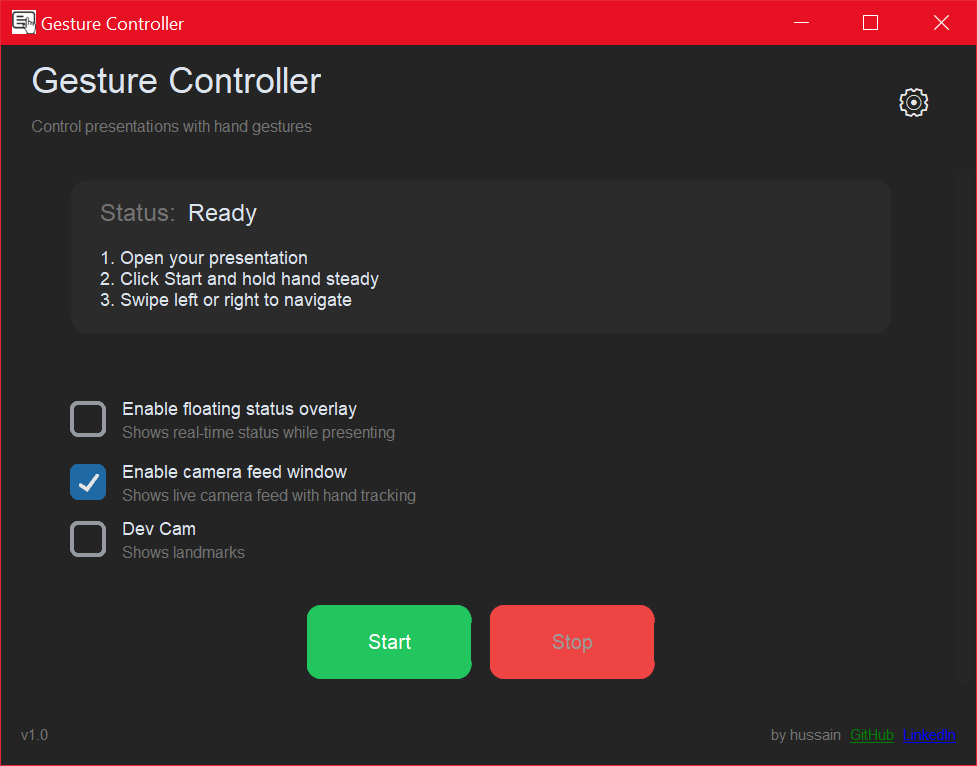Open the LinkedIn profile link
This screenshot has height=766, width=977.
click(x=929, y=735)
